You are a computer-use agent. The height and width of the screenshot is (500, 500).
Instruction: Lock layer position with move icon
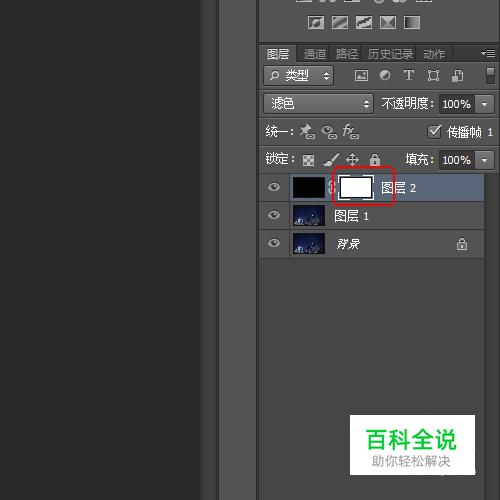point(352,160)
